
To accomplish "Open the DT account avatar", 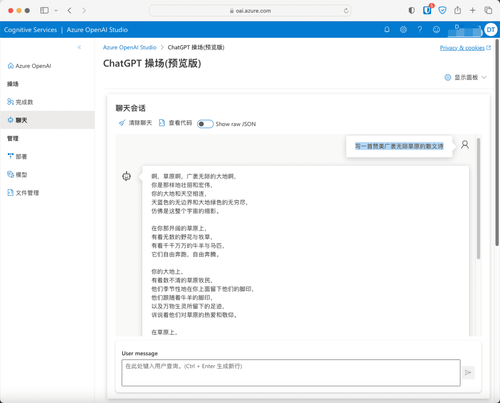I will (x=491, y=30).
